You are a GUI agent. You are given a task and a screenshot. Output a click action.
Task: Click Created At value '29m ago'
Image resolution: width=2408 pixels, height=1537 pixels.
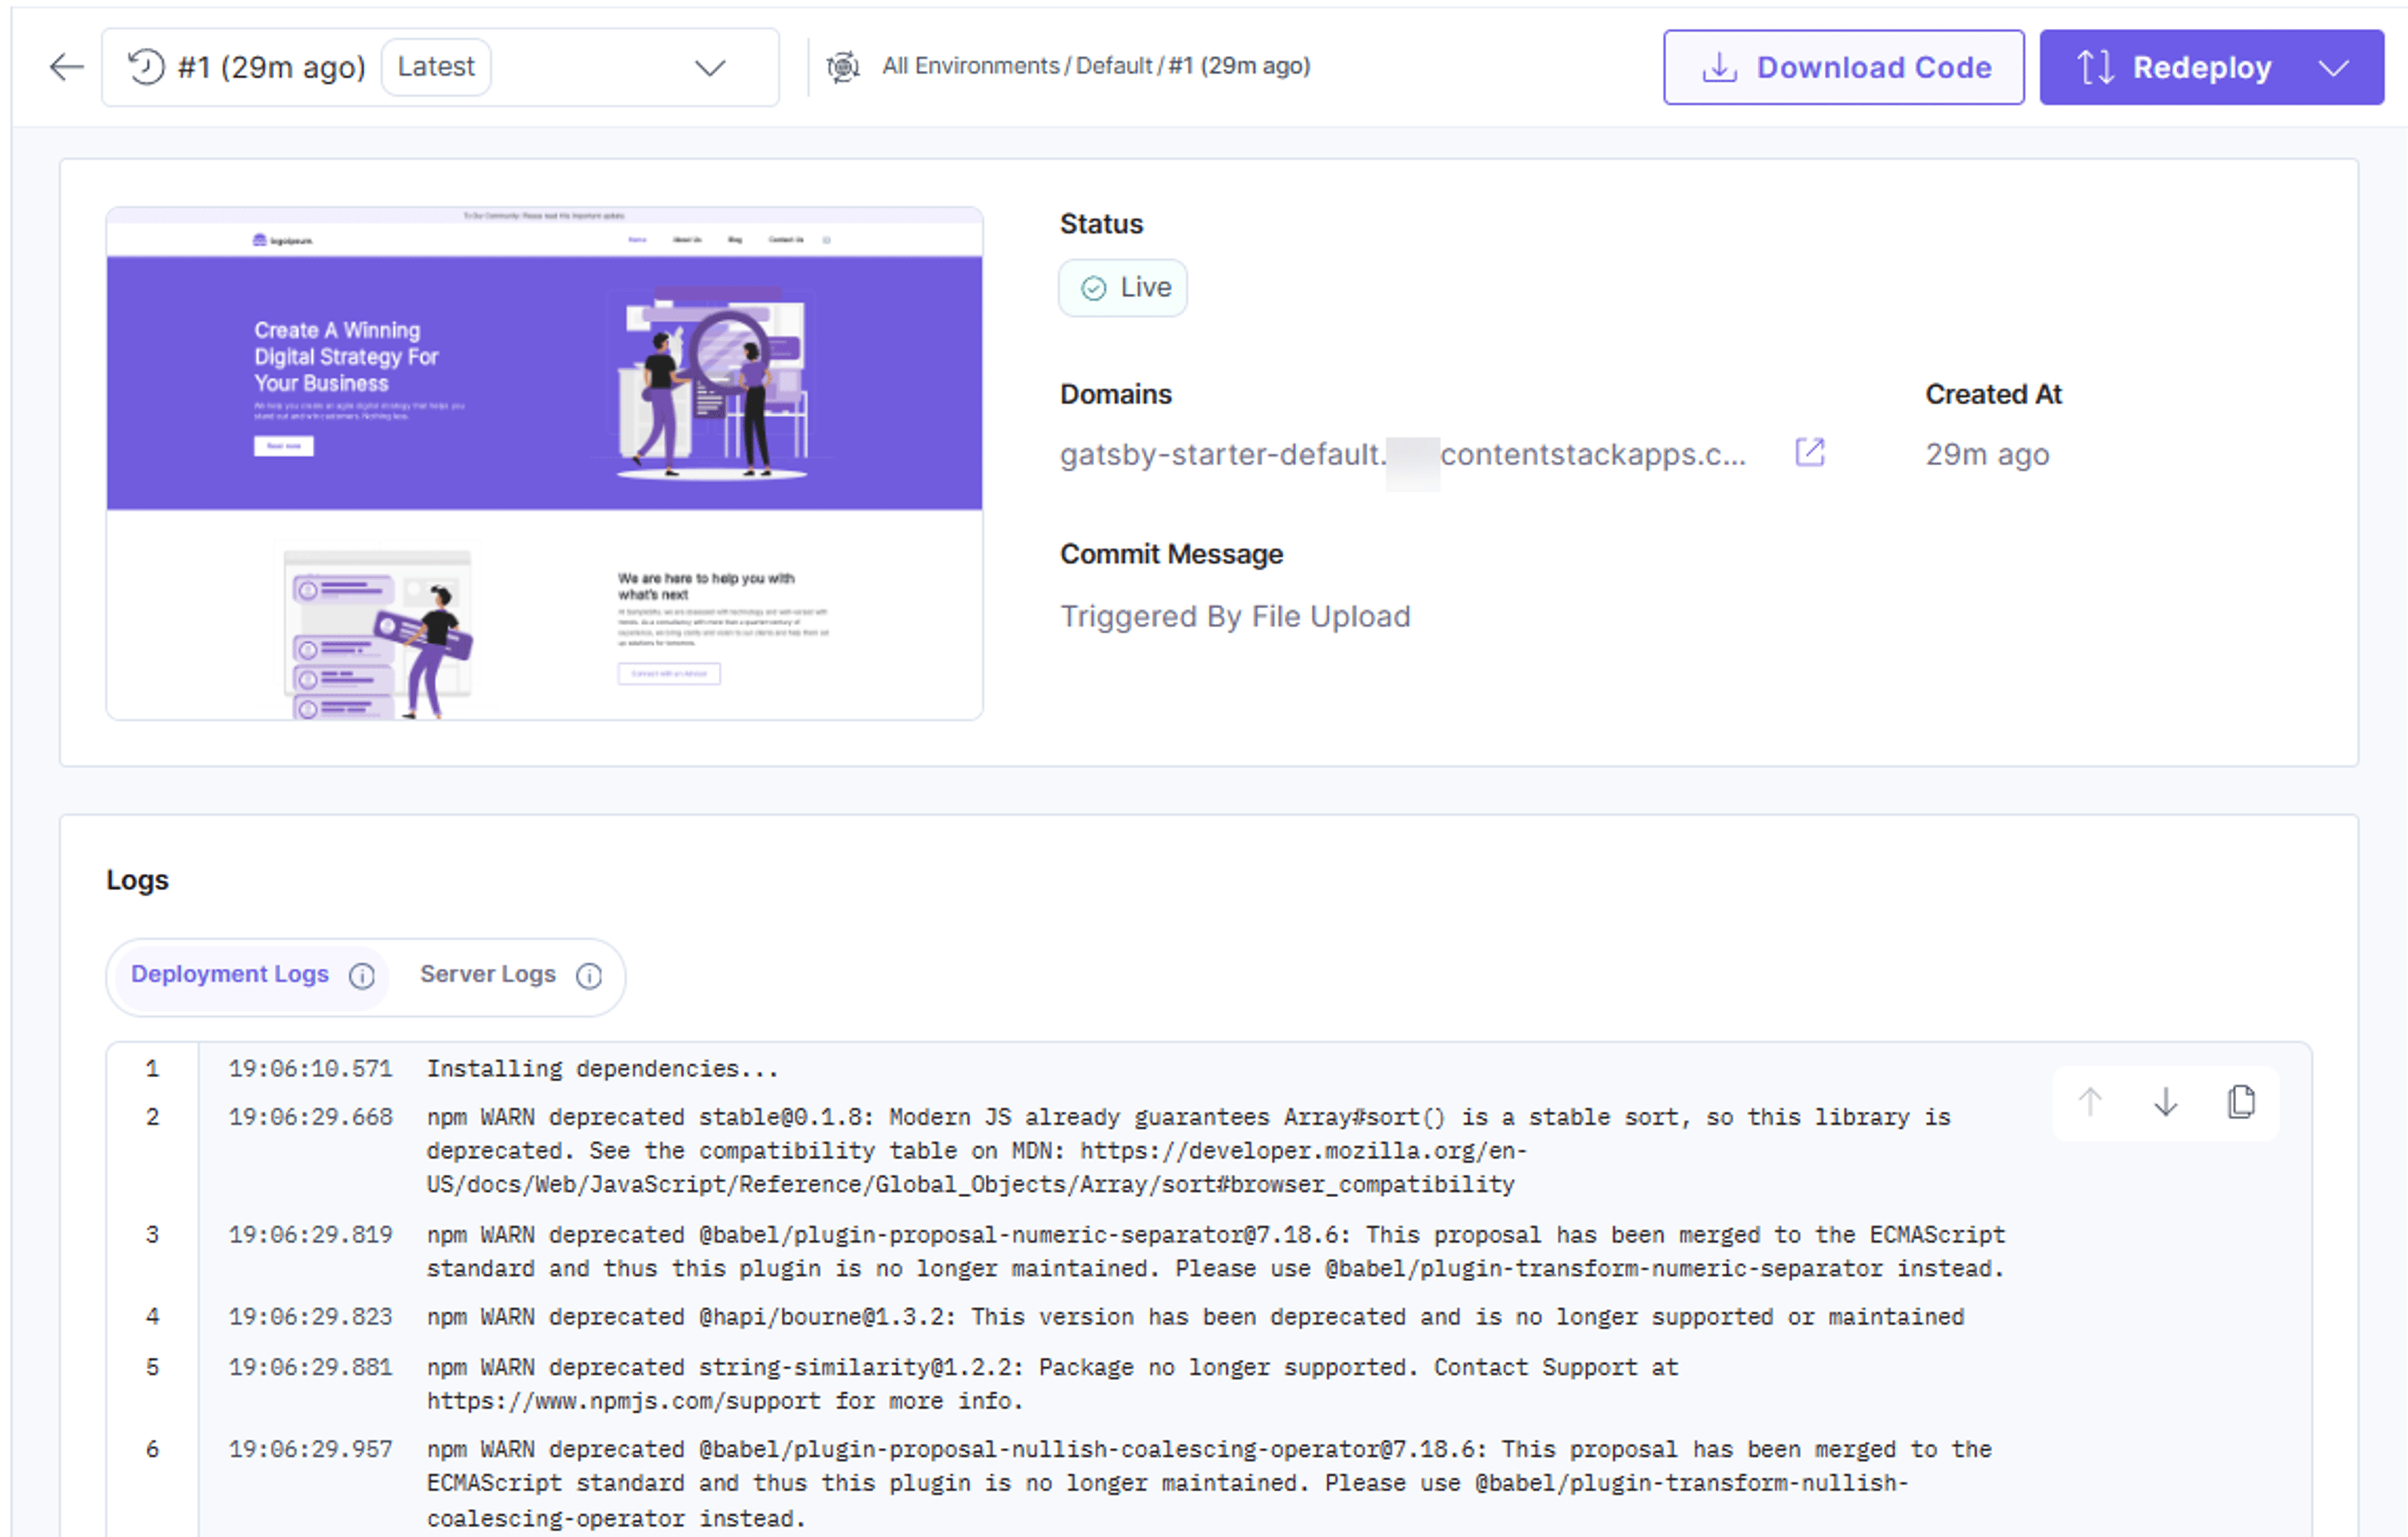[x=1987, y=454]
